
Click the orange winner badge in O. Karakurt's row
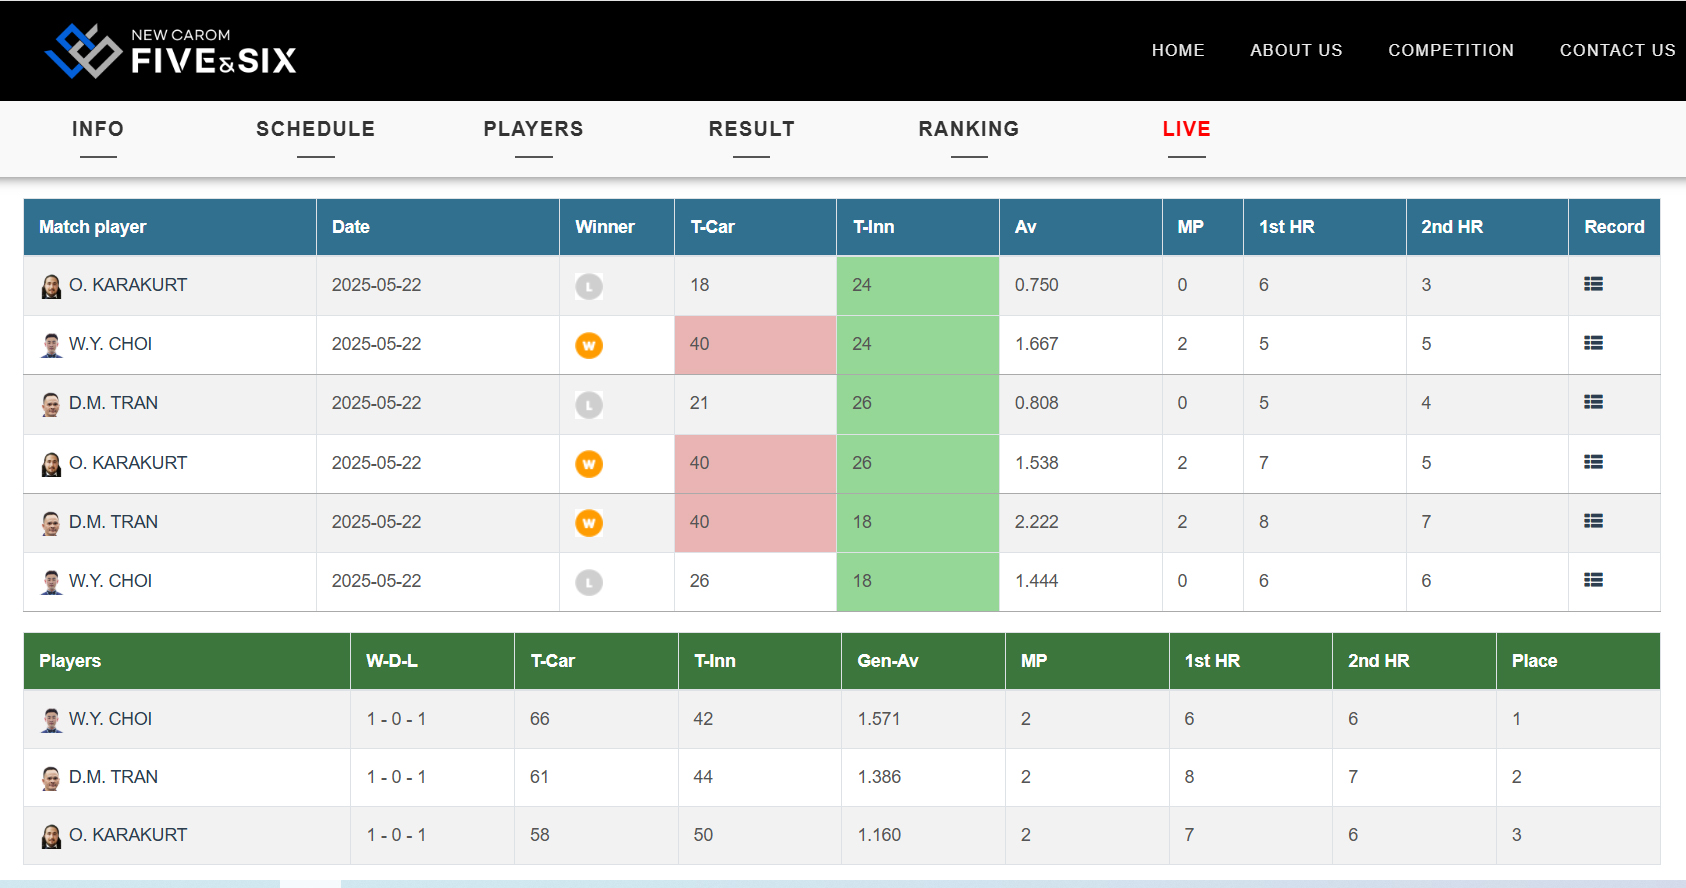[589, 464]
